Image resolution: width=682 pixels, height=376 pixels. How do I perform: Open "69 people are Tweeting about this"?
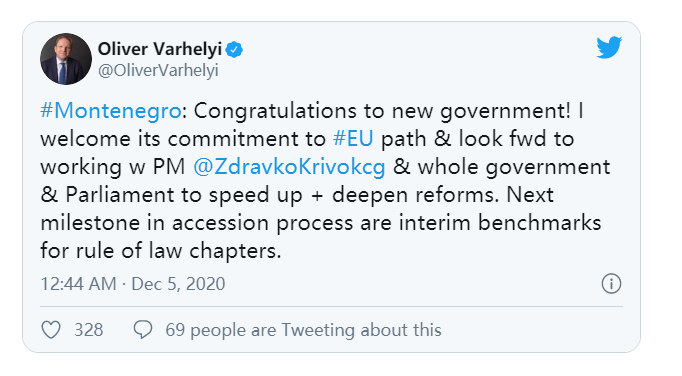(x=303, y=330)
